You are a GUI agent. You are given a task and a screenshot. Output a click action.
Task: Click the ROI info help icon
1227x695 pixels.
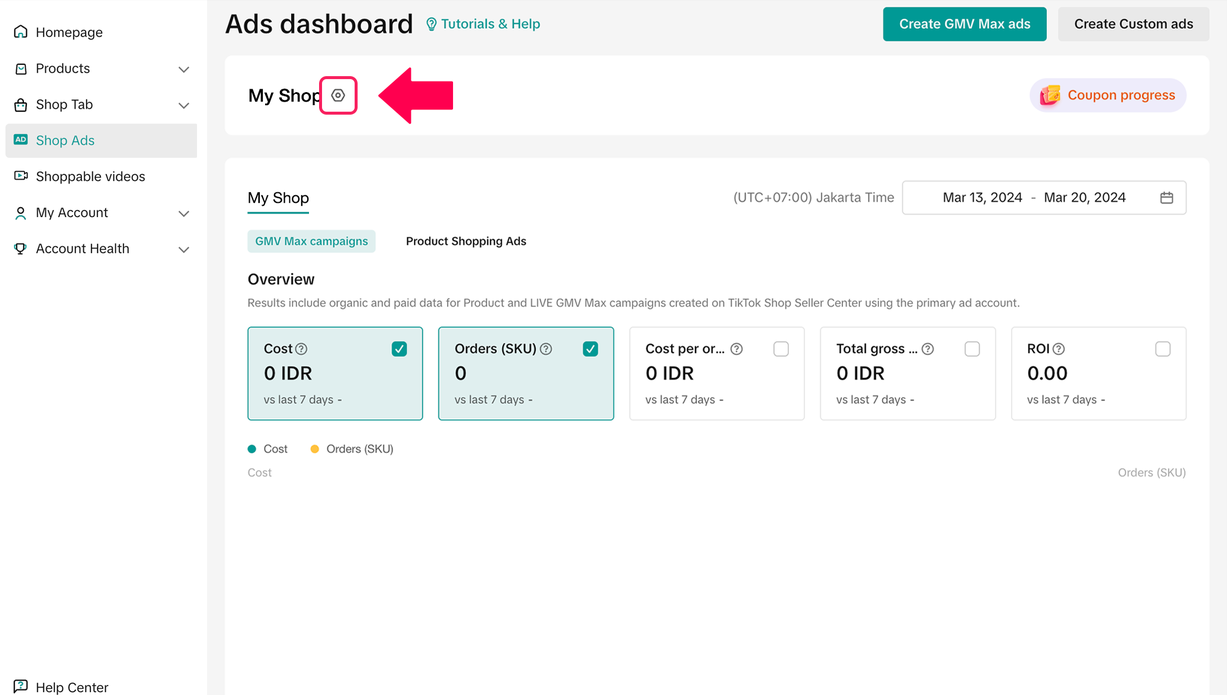pos(1058,349)
